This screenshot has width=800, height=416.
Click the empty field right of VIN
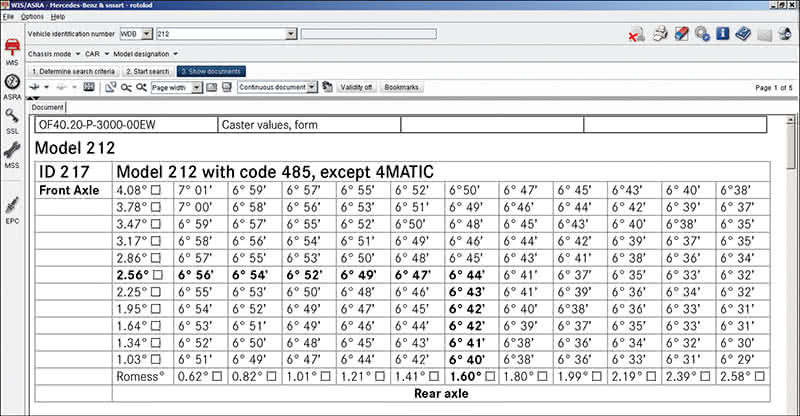(368, 34)
